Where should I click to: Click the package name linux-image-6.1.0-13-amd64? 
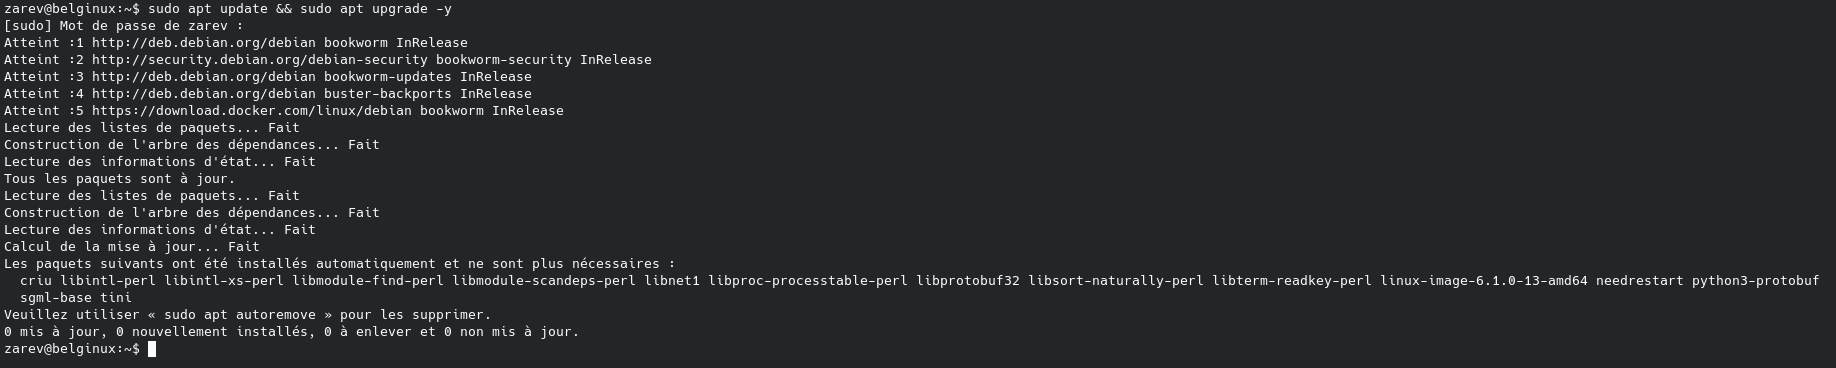(1483, 281)
